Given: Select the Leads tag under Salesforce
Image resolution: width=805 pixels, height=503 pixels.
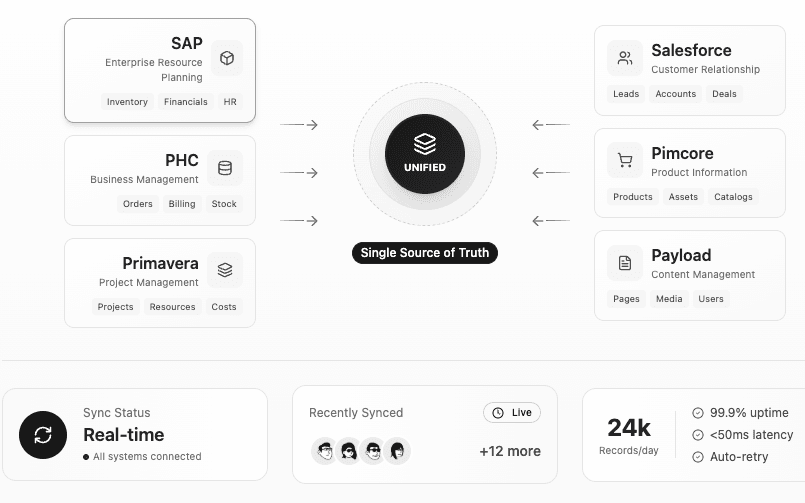Looking at the screenshot, I should (x=626, y=94).
